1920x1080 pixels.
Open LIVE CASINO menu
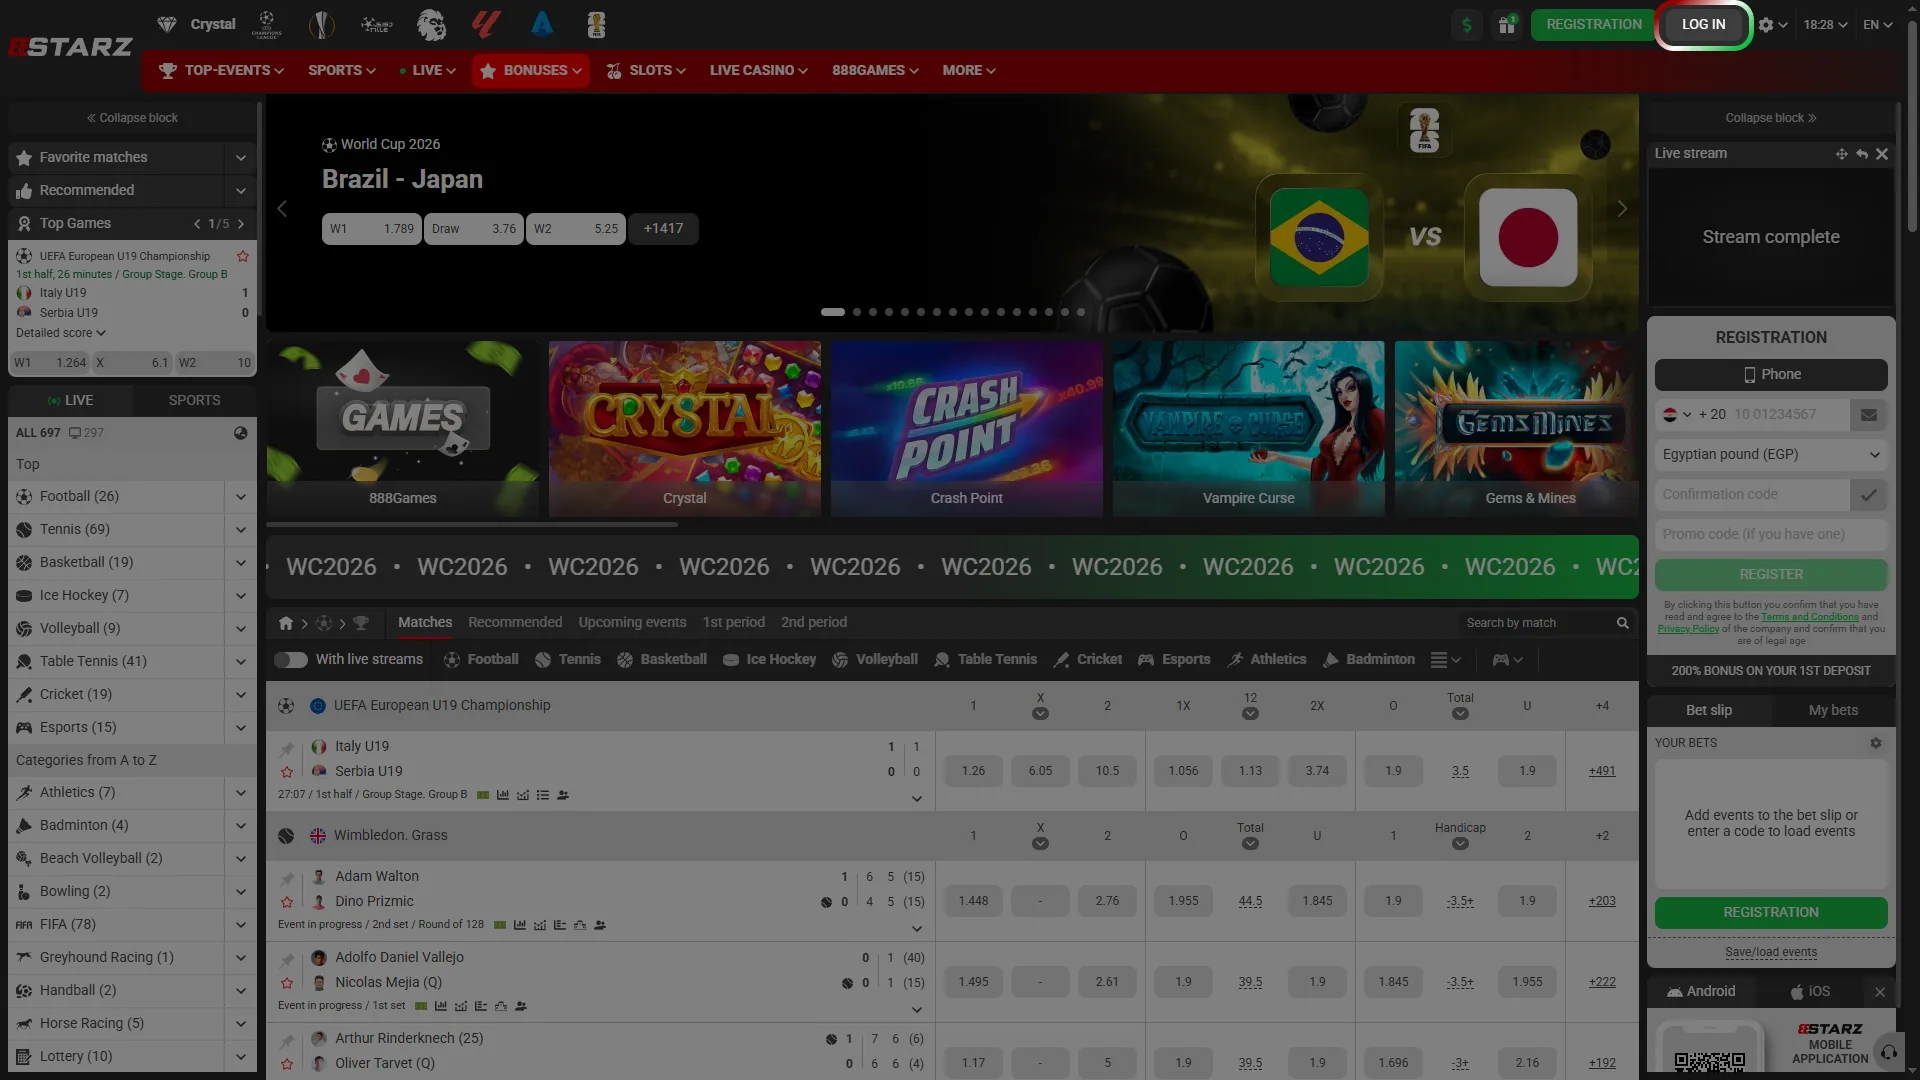(x=758, y=71)
